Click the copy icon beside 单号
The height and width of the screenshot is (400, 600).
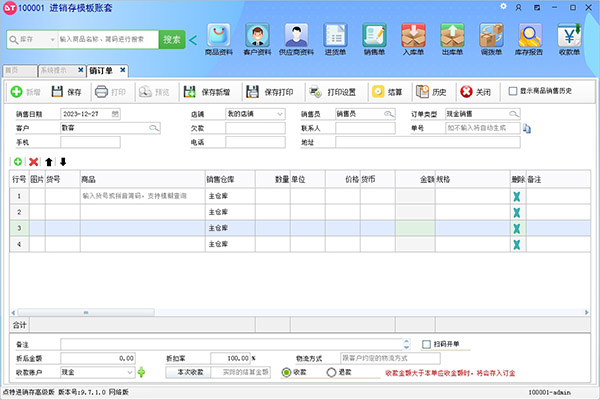pos(527,129)
